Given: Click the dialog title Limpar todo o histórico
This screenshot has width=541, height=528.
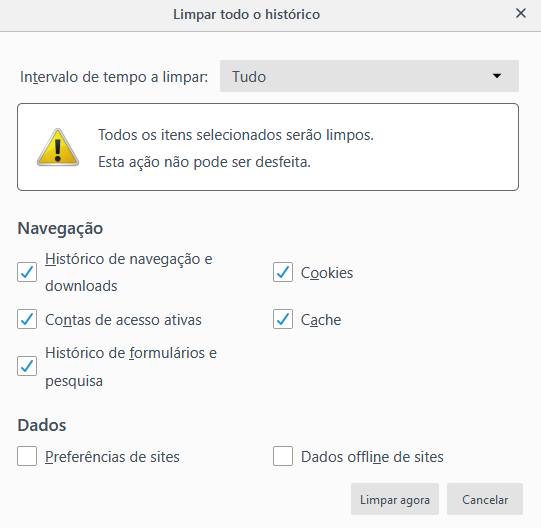Looking at the screenshot, I should pyautogui.click(x=246, y=14).
